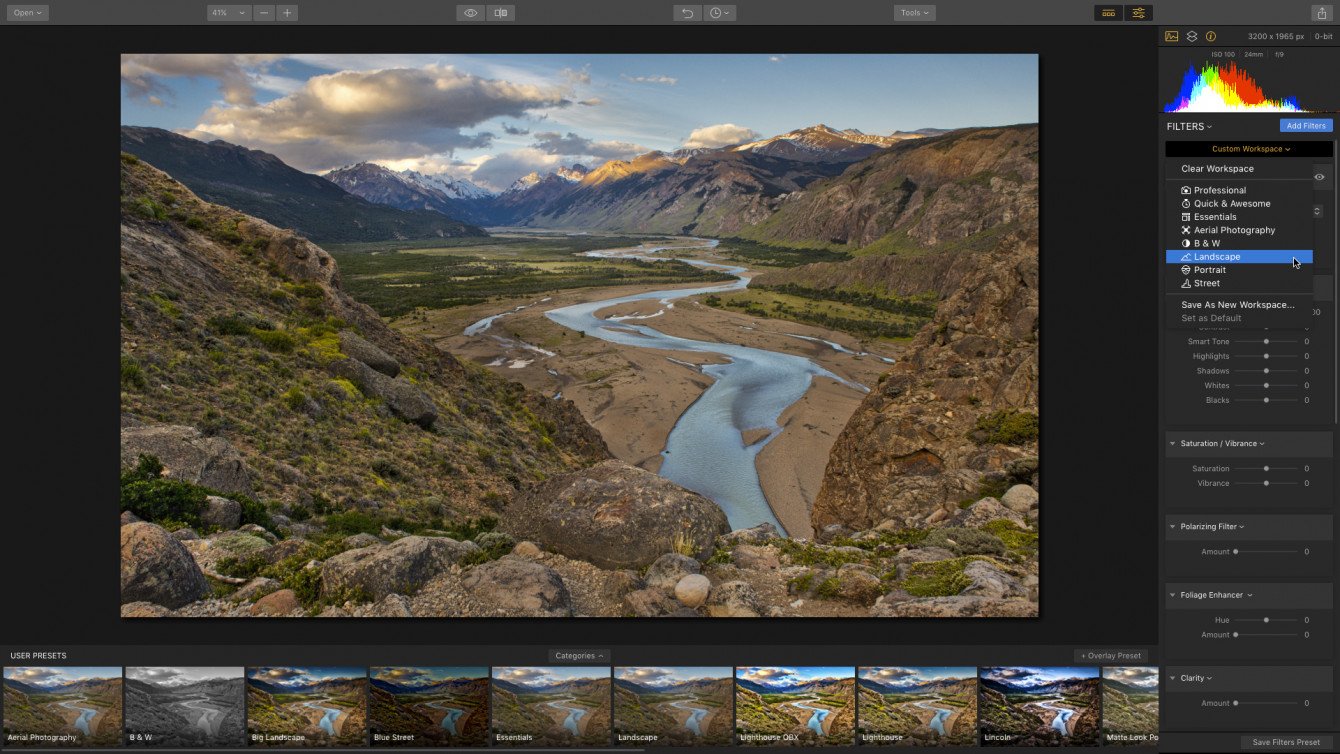Screen dimensions: 1340x754
Task: Open the Categories dropdown in presets bar
Action: (x=579, y=656)
